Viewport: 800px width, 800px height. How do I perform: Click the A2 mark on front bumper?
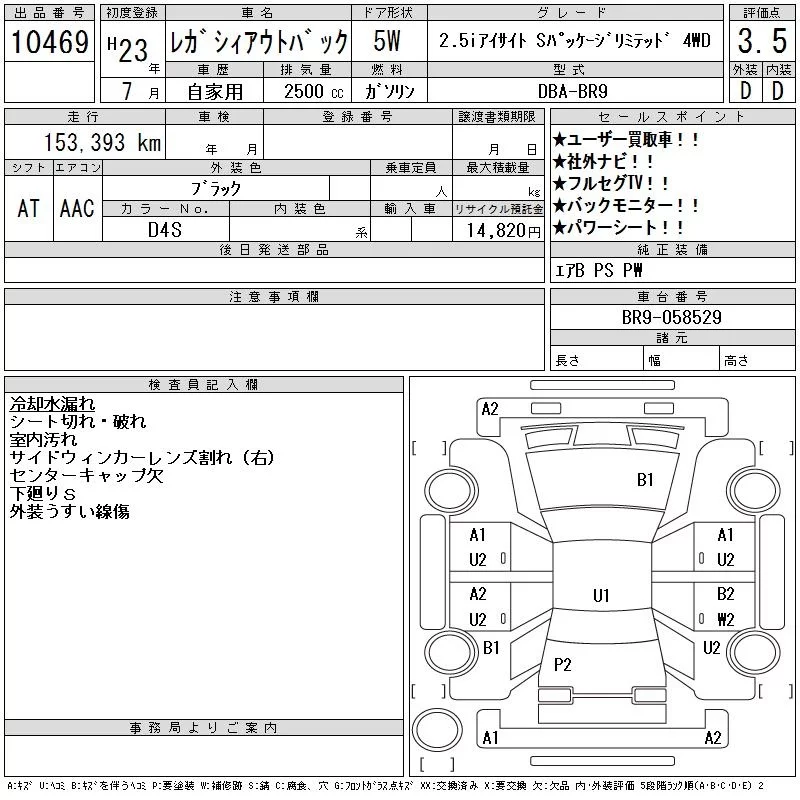tap(490, 409)
